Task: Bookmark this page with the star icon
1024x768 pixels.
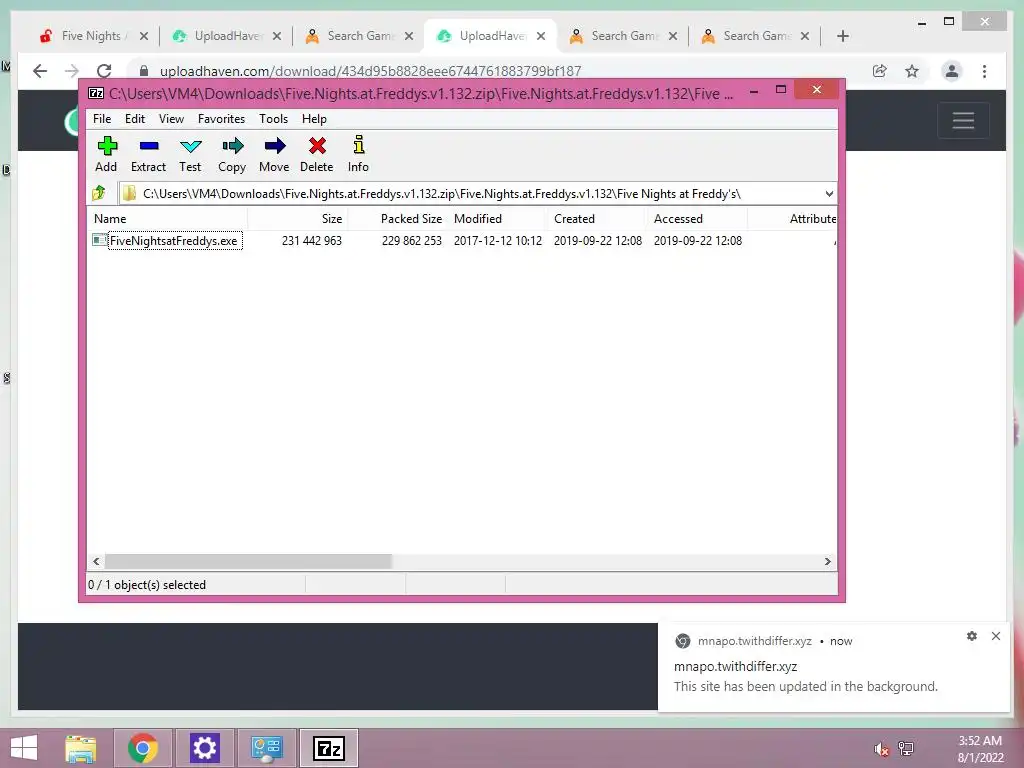Action: [912, 71]
